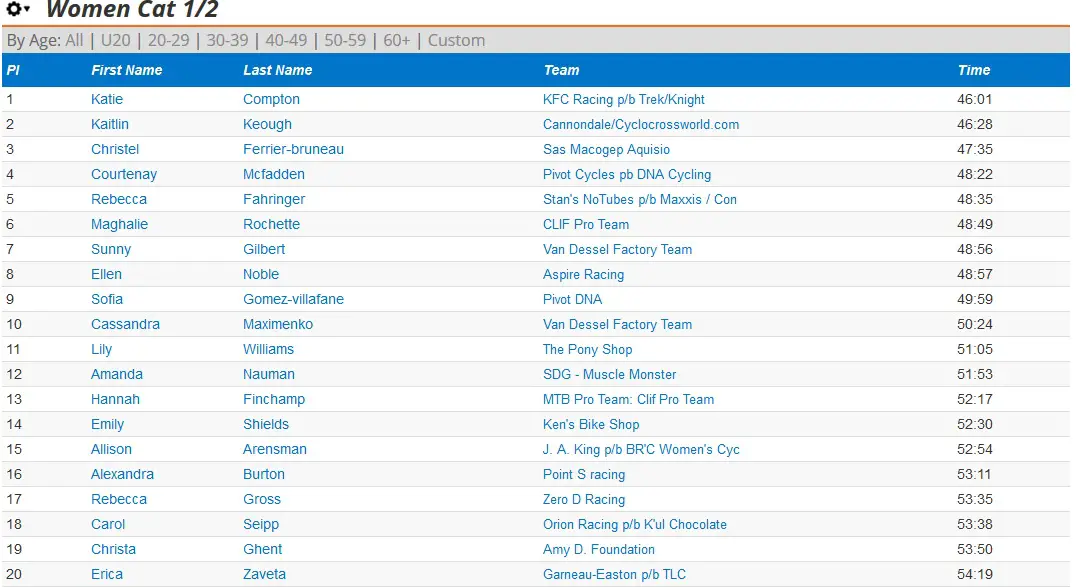Open Pivot Cycles pb DNA Cycling team
Image resolution: width=1081 pixels, height=587 pixels.
point(627,175)
